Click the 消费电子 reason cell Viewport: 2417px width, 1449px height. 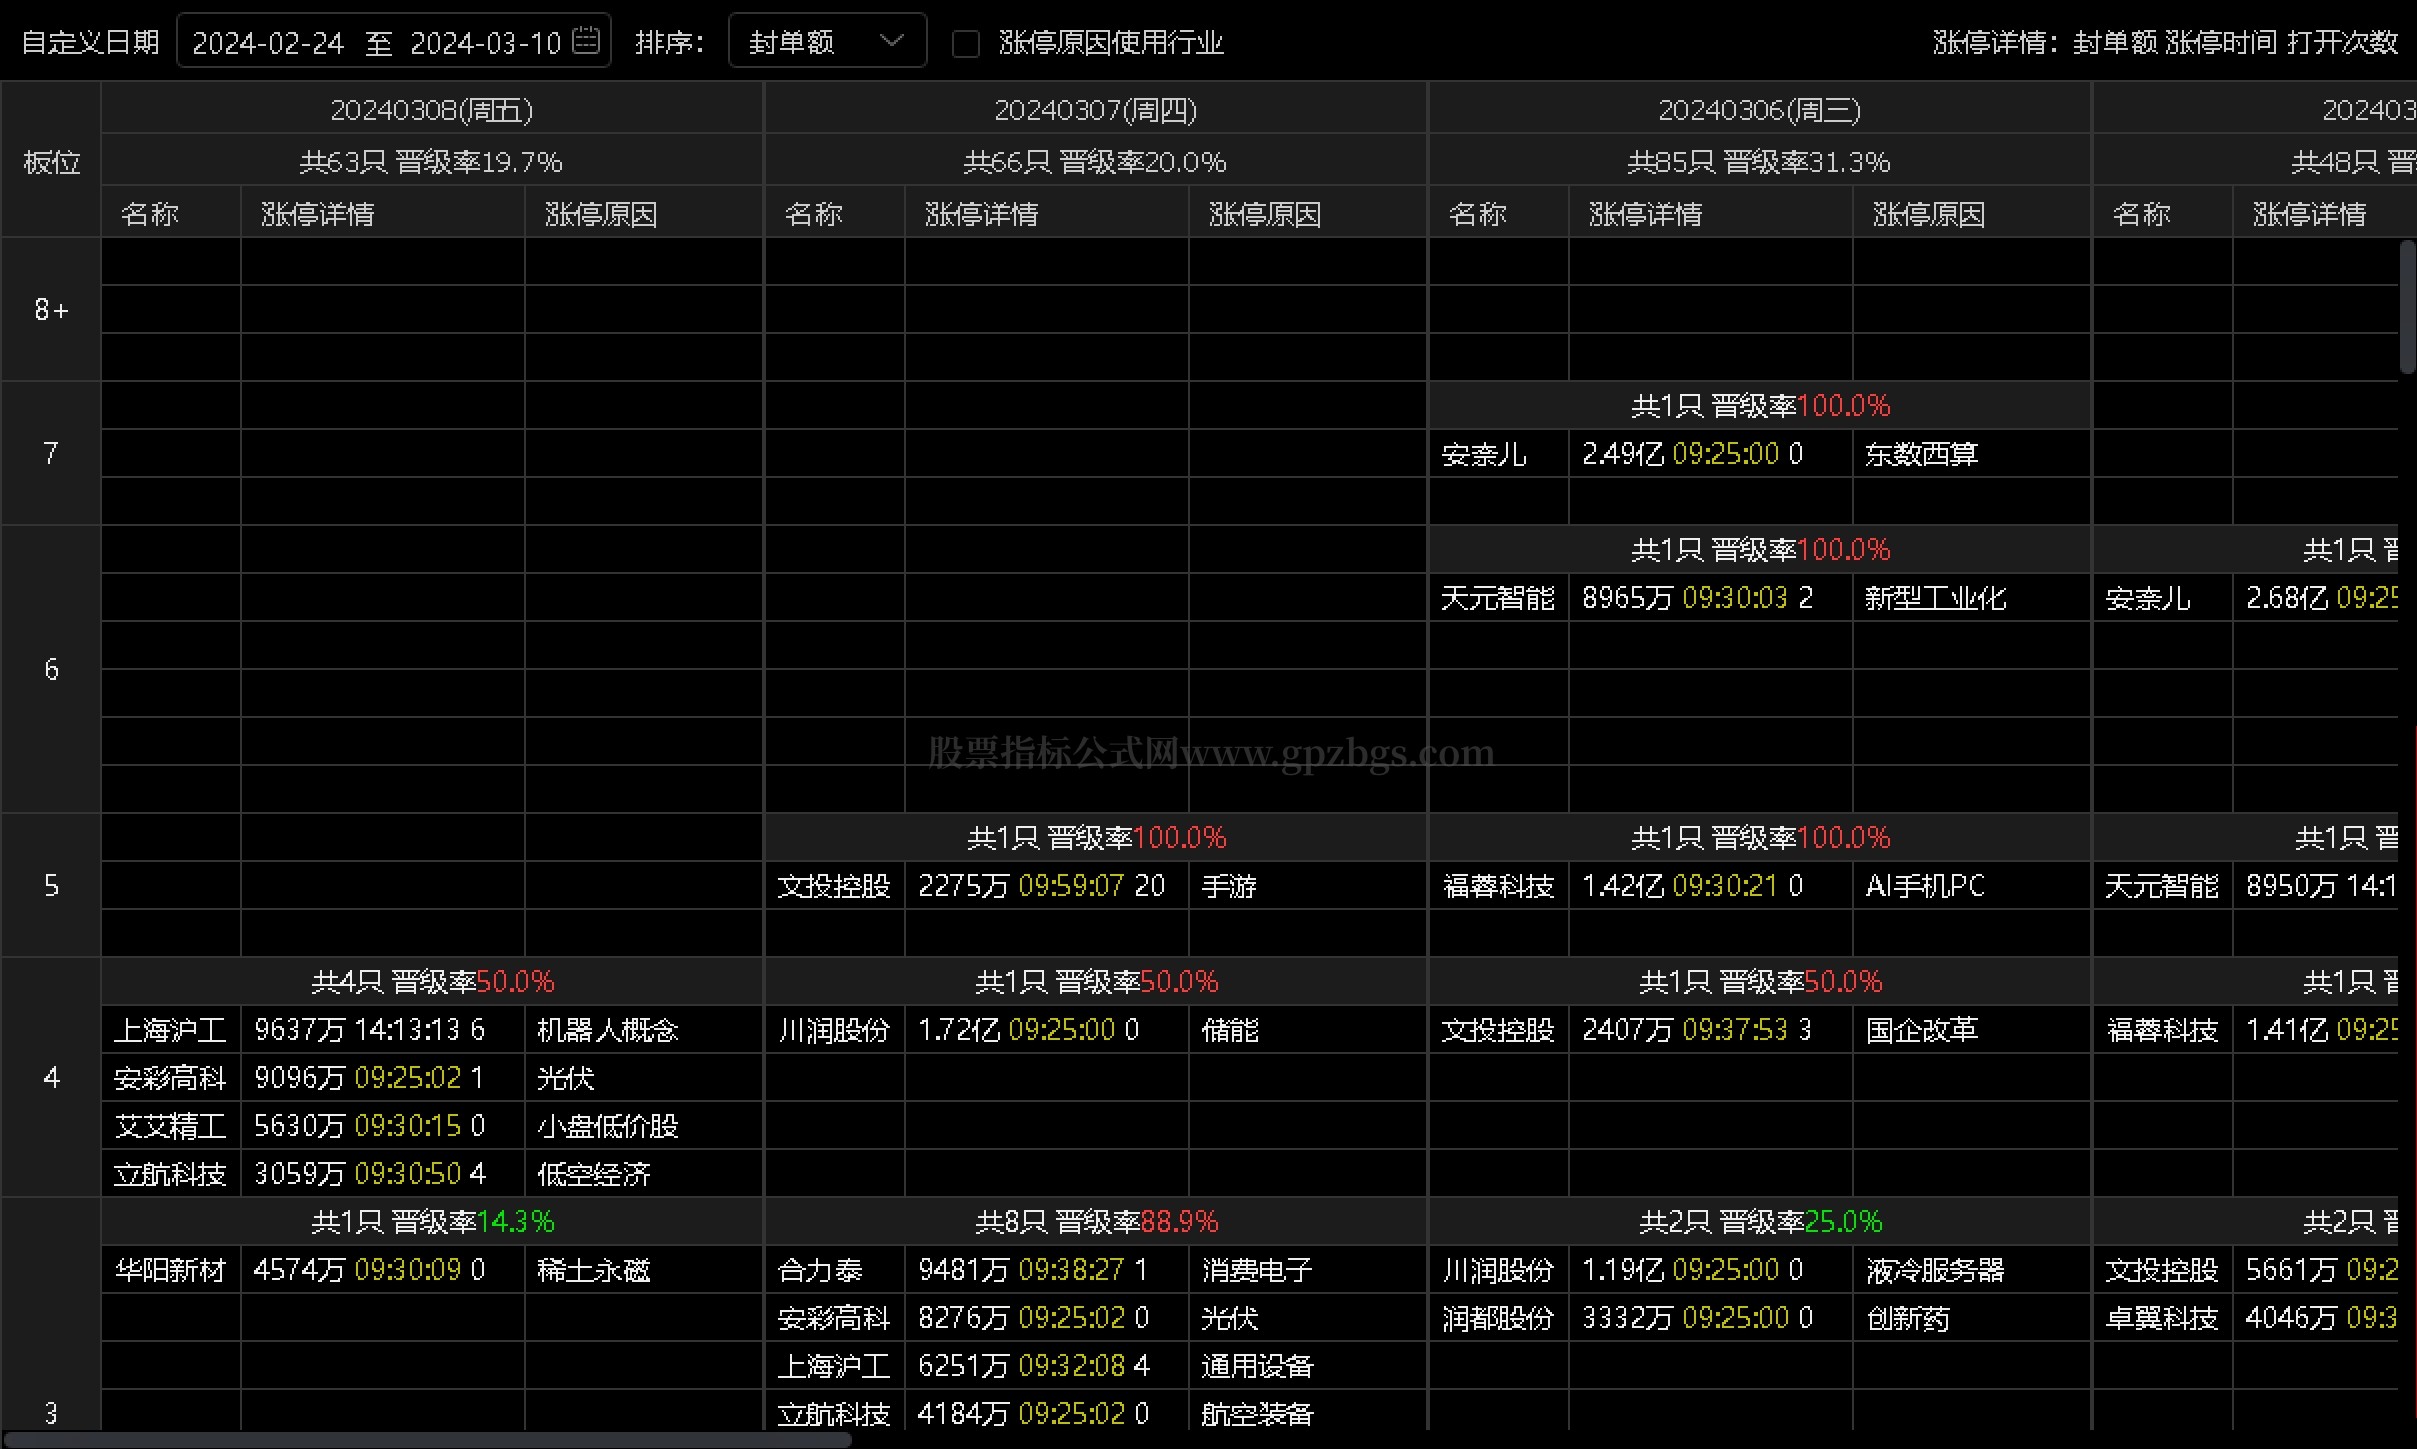[1308, 1270]
